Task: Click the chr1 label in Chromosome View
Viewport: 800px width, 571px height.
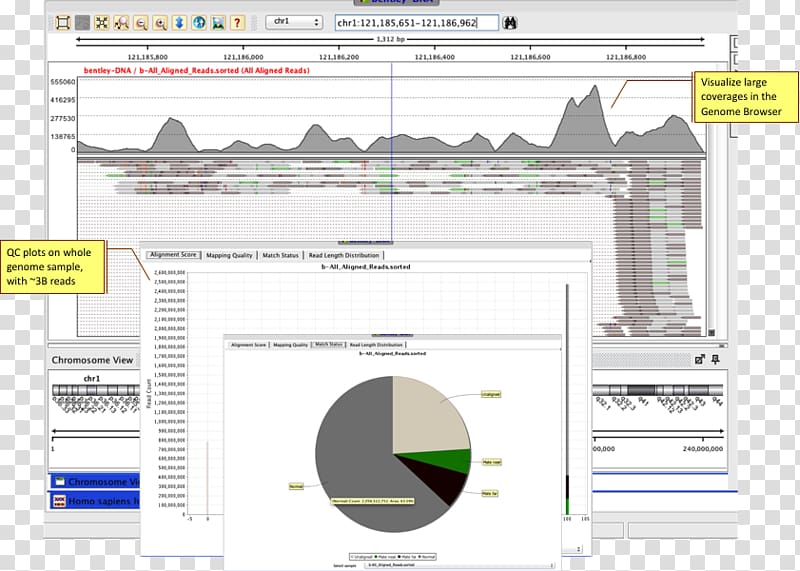Action: click(x=92, y=379)
